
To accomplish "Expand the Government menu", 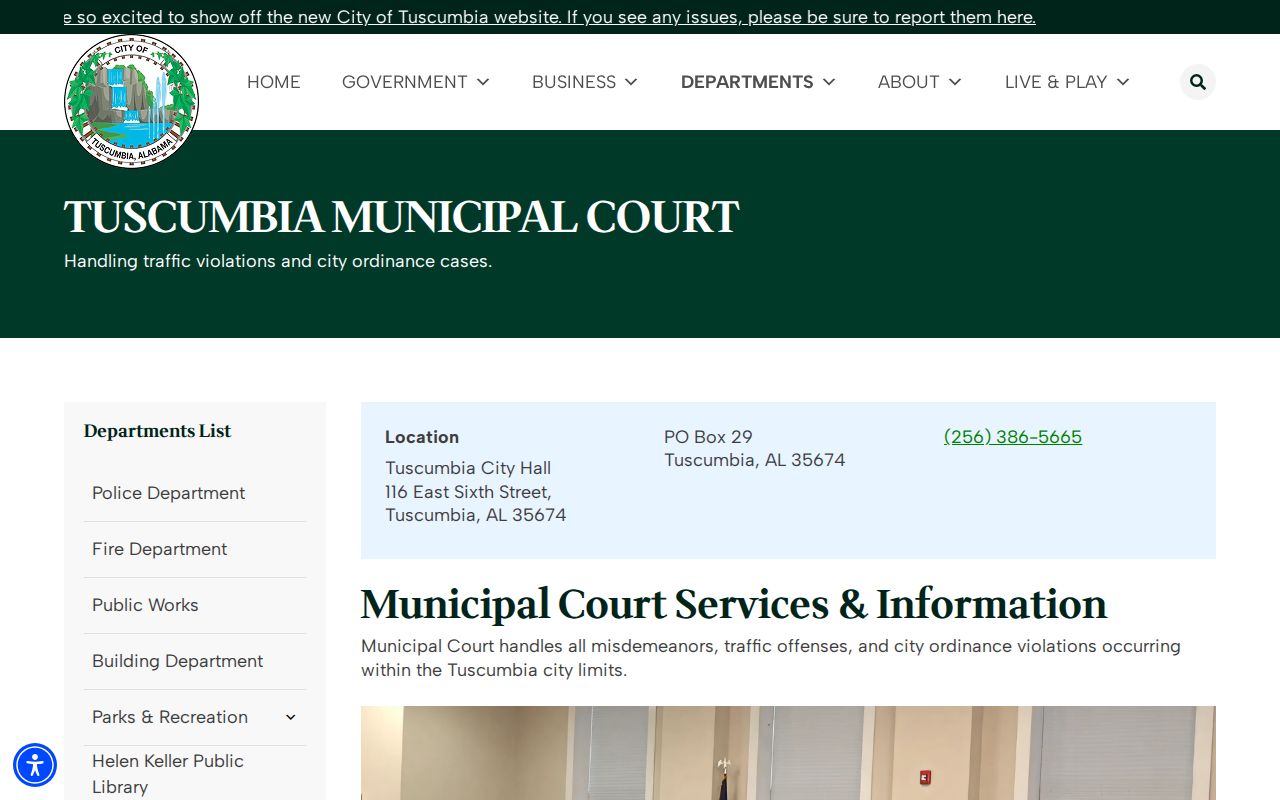I will tap(415, 82).
